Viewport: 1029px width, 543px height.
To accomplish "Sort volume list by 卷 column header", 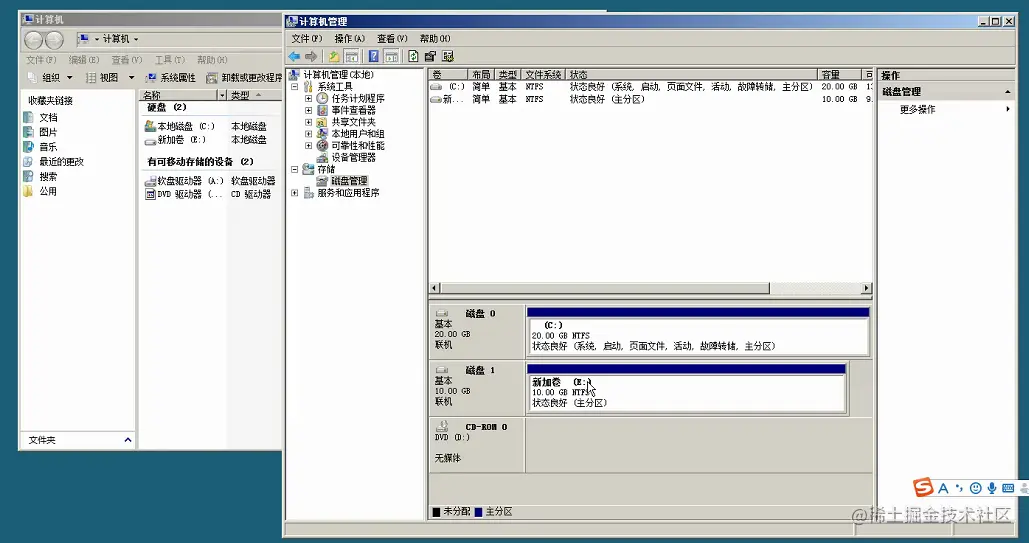I will coord(448,75).
